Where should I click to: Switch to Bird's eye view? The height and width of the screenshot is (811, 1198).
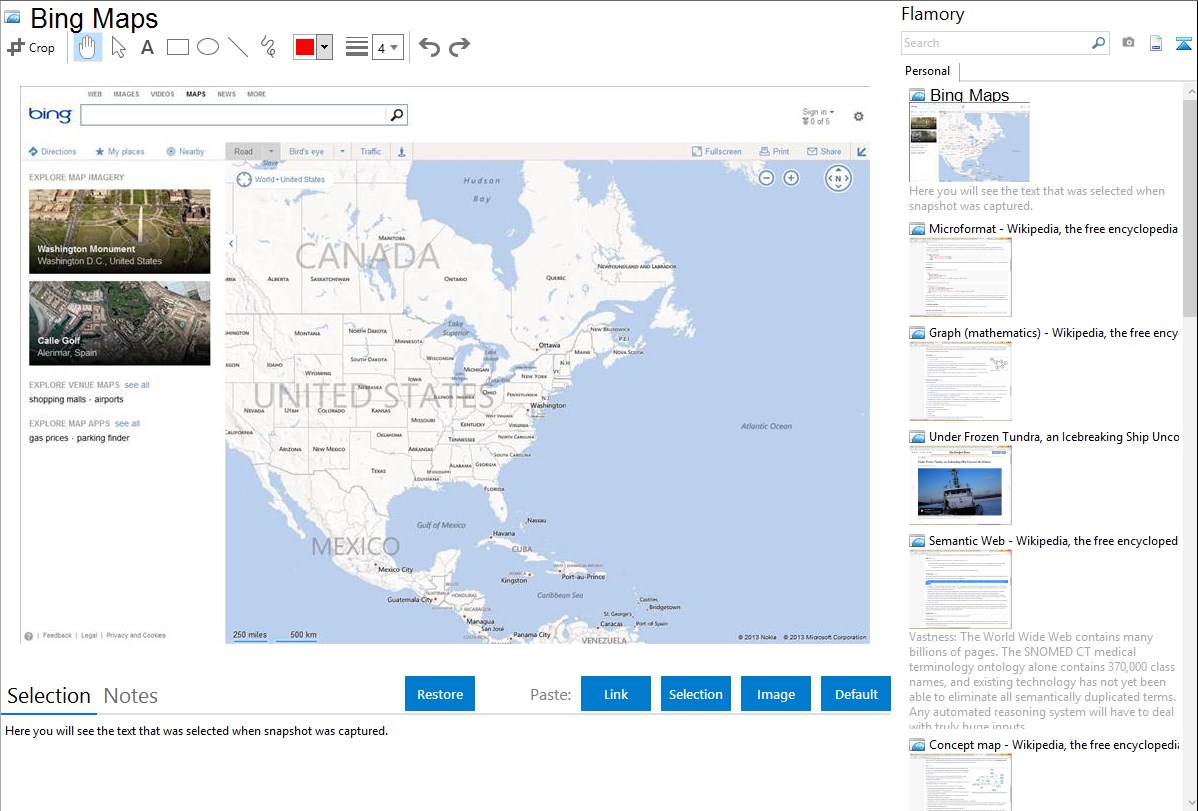coord(306,151)
